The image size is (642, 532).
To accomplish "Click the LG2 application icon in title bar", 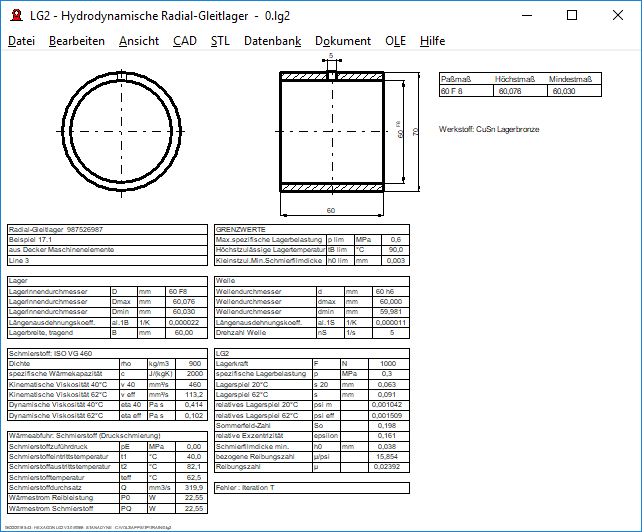I will tap(15, 16).
